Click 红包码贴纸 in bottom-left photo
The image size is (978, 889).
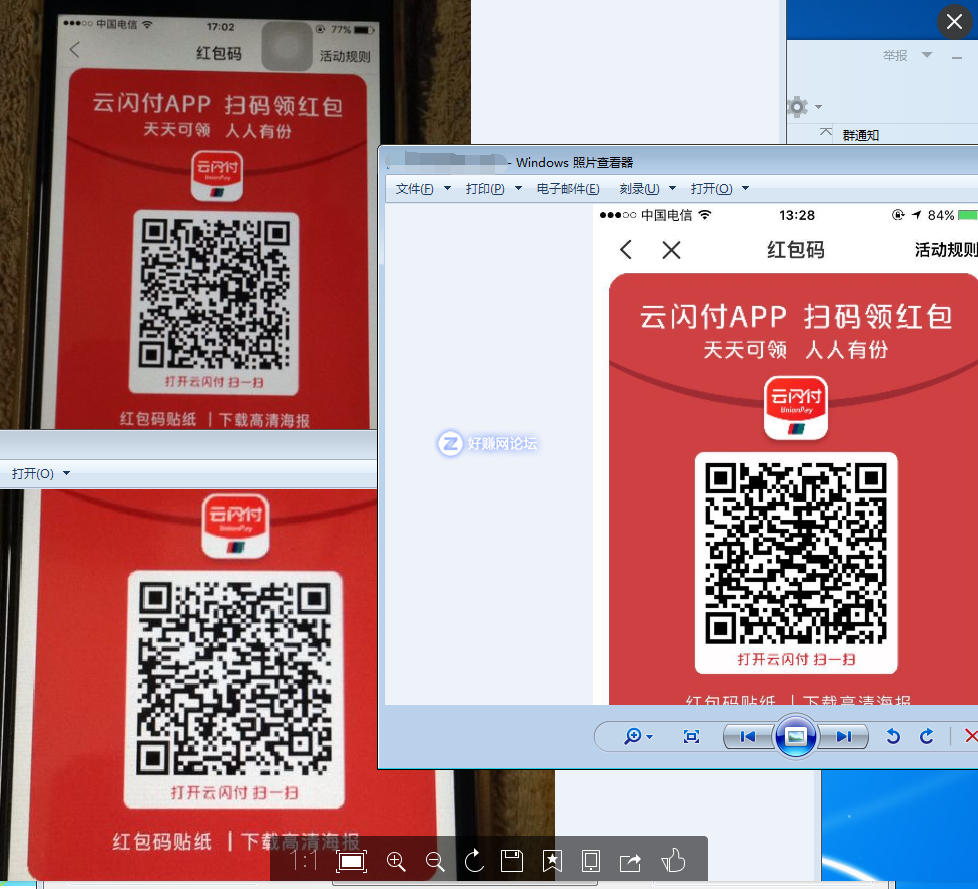pyautogui.click(x=162, y=842)
